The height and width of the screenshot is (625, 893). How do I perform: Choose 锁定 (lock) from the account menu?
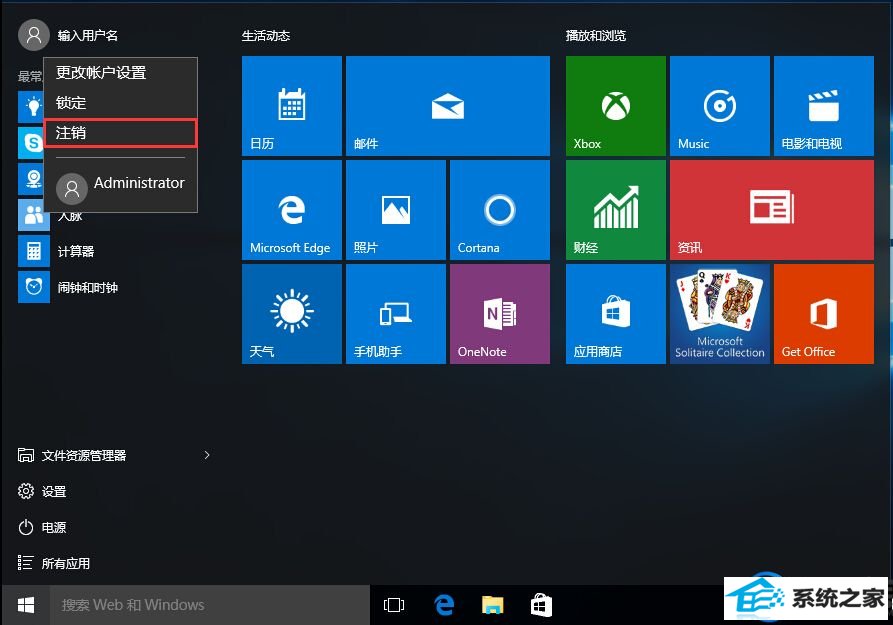[120, 103]
